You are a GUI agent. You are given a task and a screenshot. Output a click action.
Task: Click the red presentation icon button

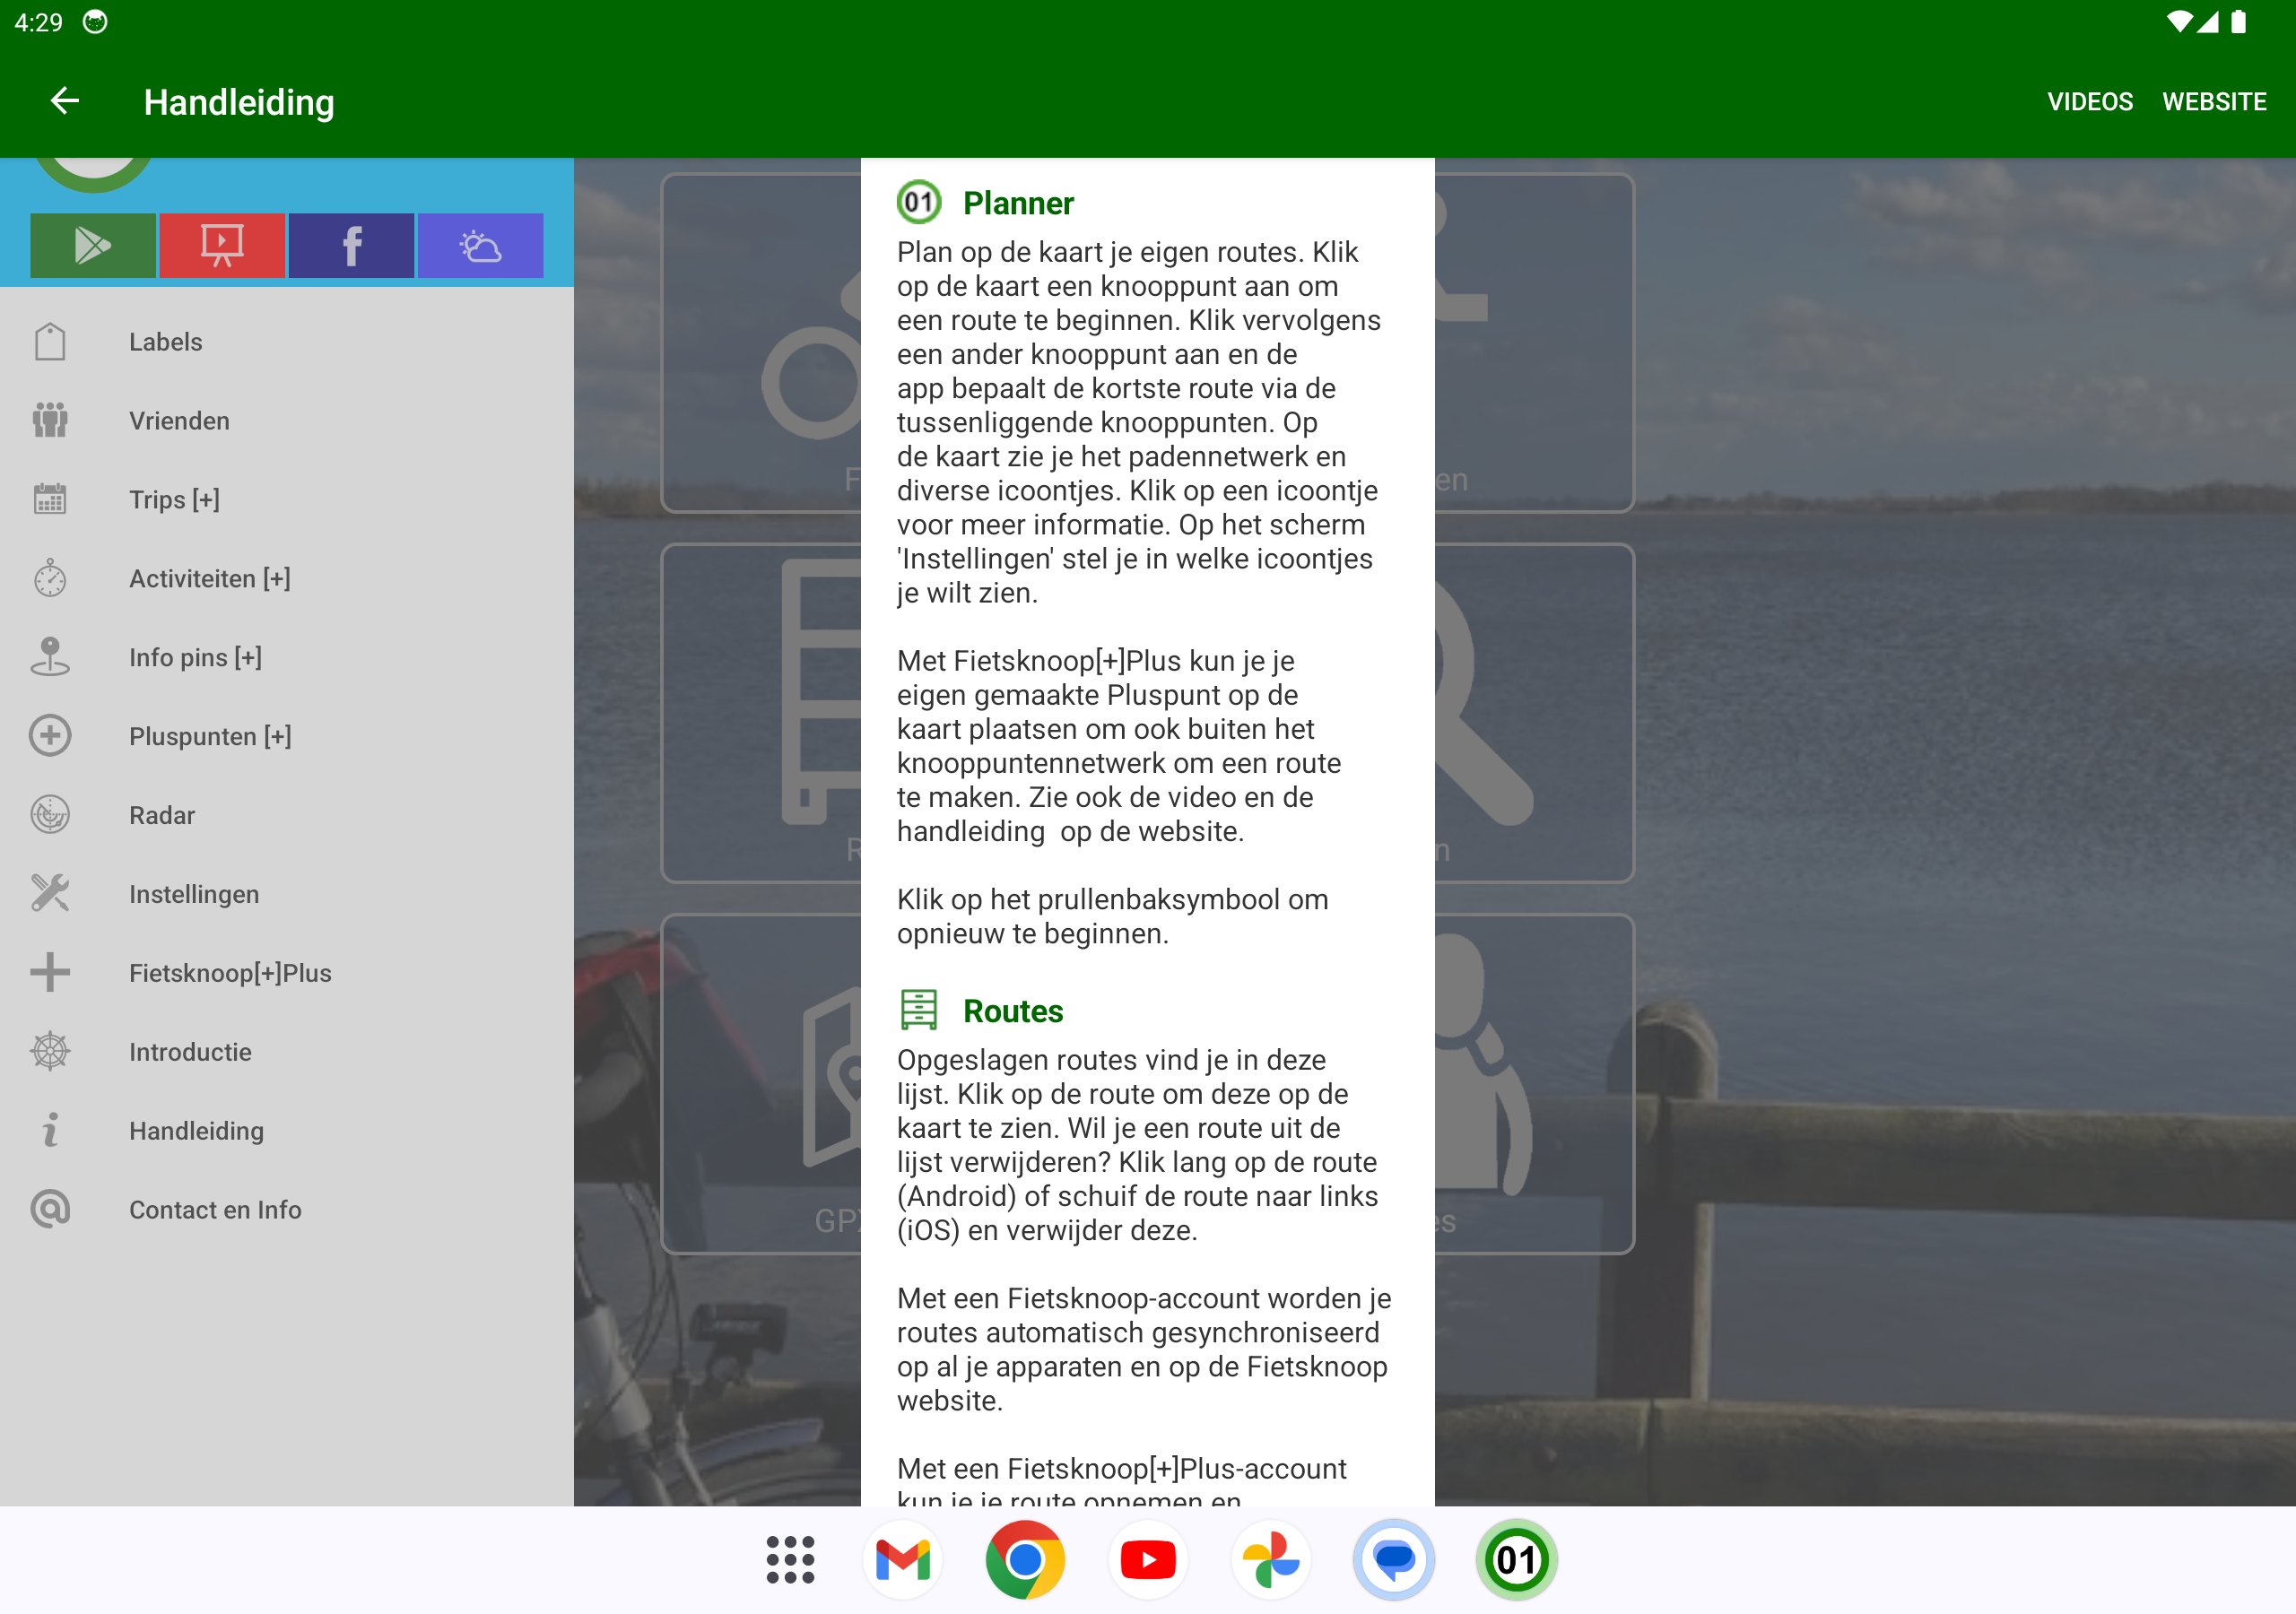click(x=222, y=245)
